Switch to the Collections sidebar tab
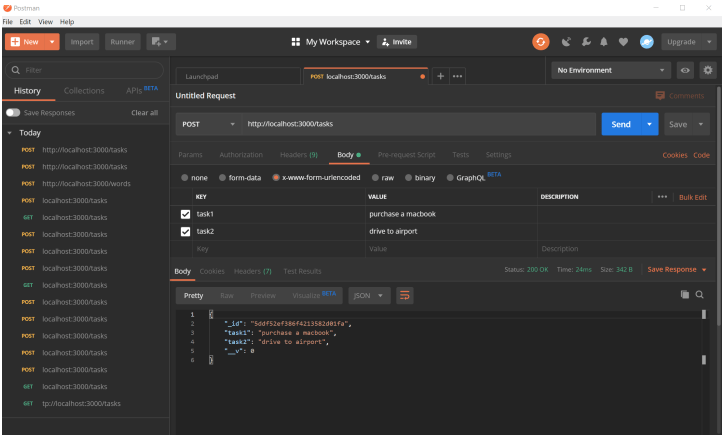The height and width of the screenshot is (436, 724). click(x=83, y=91)
